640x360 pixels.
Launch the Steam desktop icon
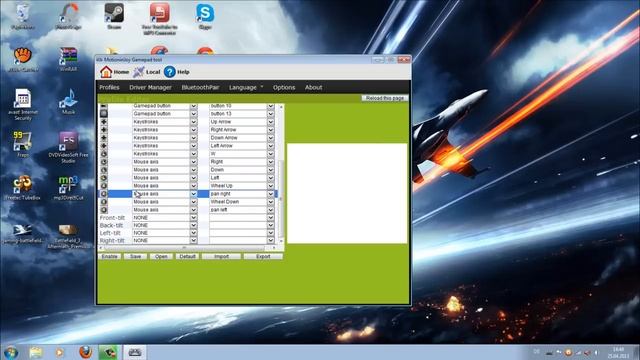pyautogui.click(x=114, y=16)
